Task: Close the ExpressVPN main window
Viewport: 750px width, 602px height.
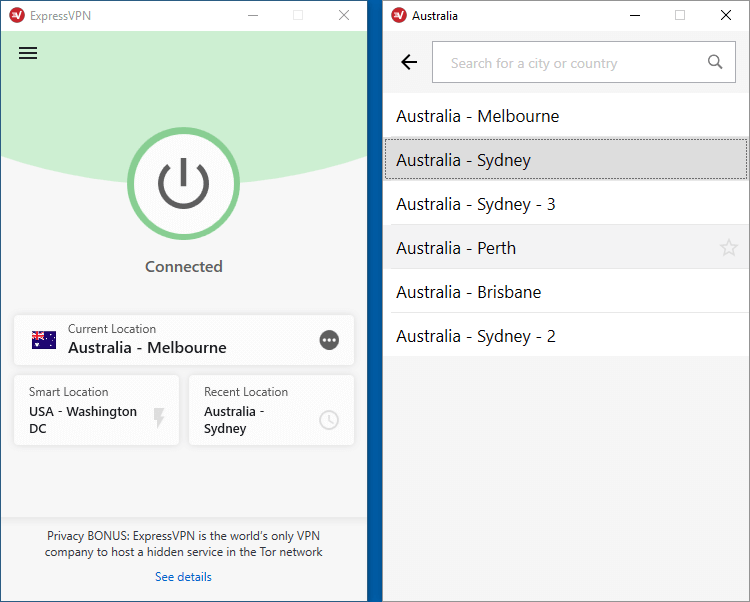Action: (x=344, y=15)
